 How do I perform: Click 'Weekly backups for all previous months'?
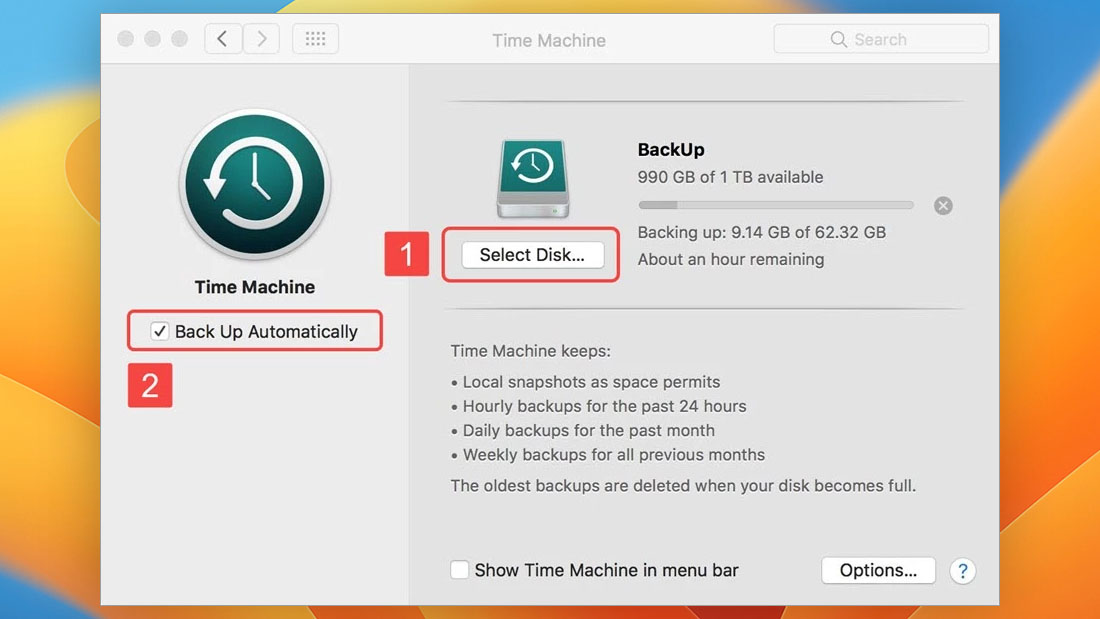point(613,455)
